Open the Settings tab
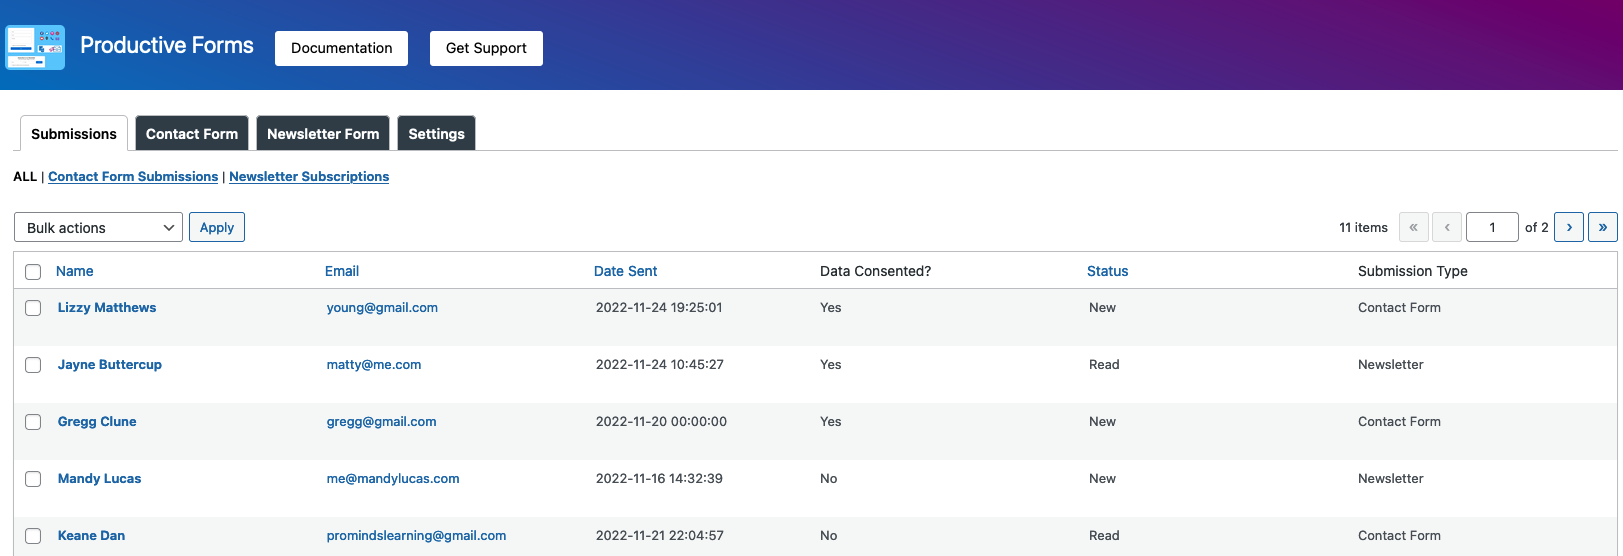Viewport: 1623px width, 556px height. click(x=436, y=133)
